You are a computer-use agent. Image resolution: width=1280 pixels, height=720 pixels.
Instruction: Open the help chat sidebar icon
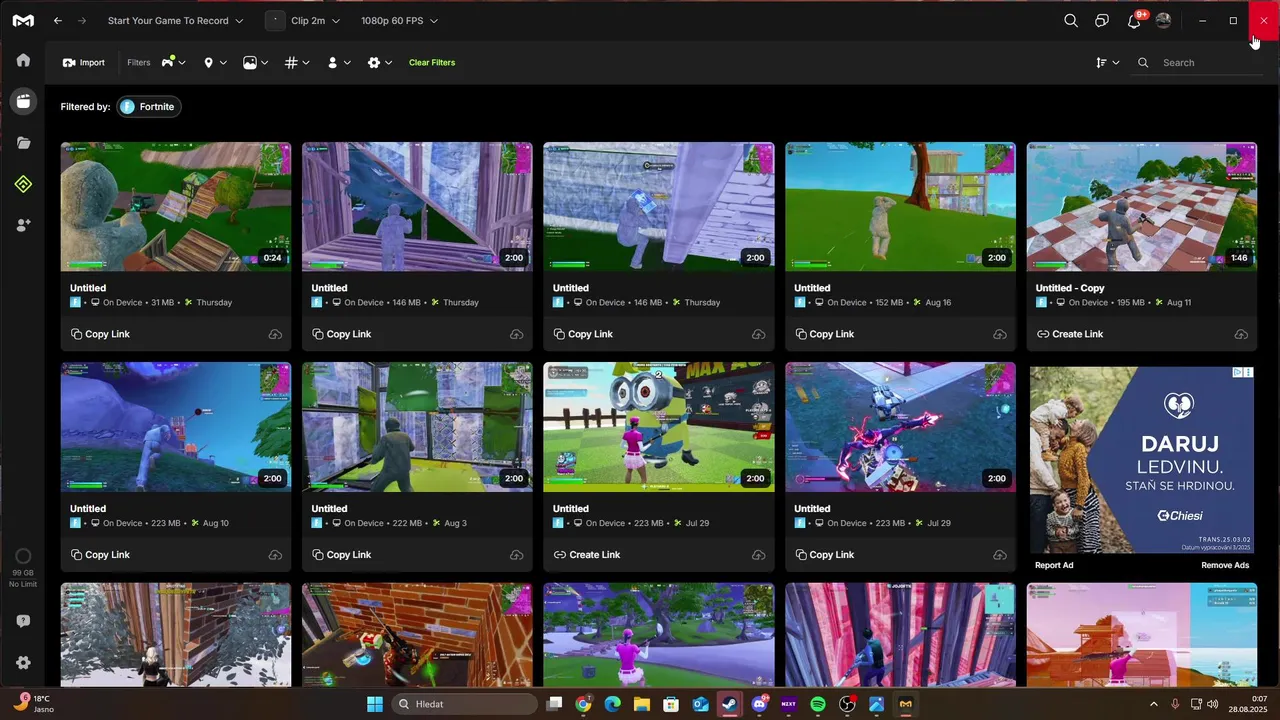(23, 621)
